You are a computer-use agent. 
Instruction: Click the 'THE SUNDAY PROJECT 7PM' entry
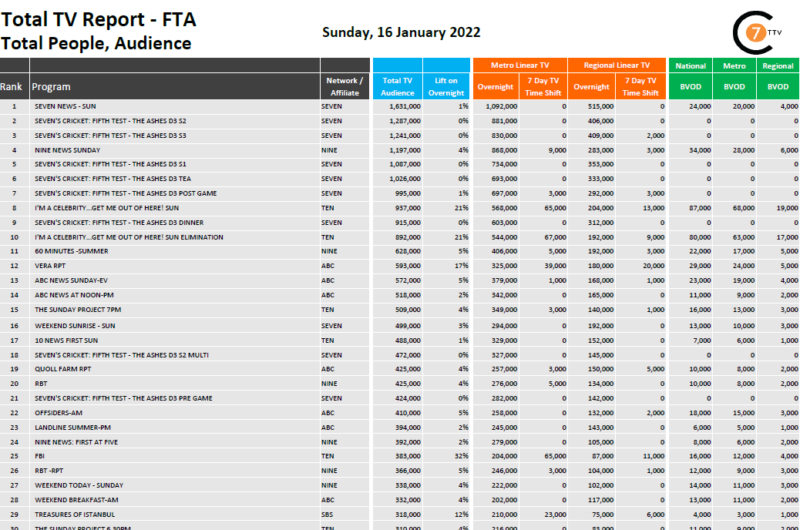77,310
